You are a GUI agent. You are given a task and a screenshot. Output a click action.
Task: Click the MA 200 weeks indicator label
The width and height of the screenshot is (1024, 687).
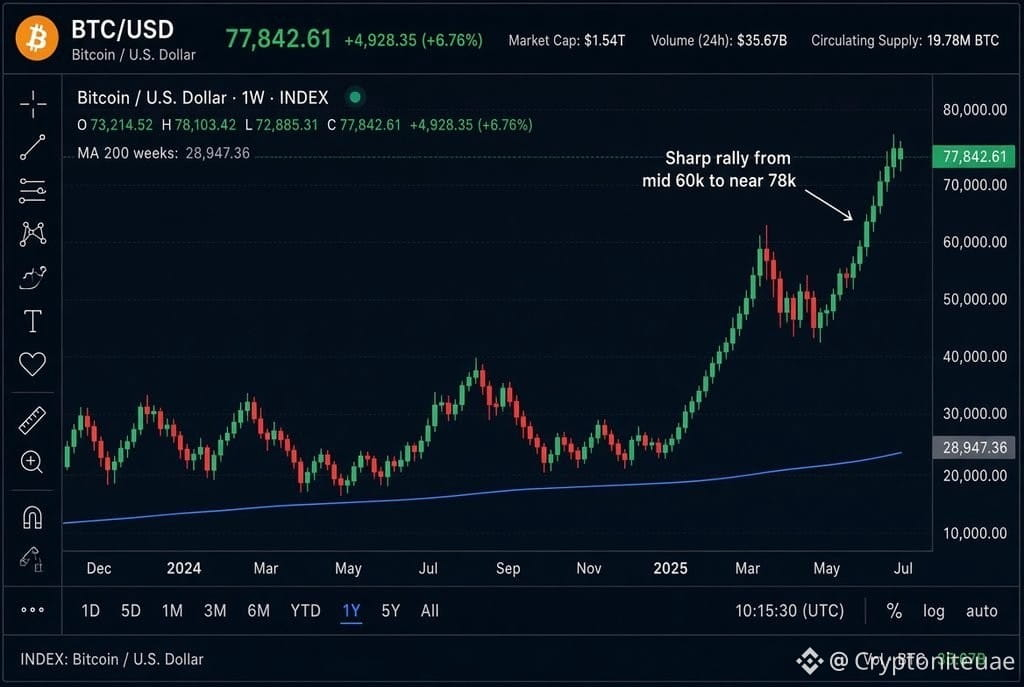(163, 153)
